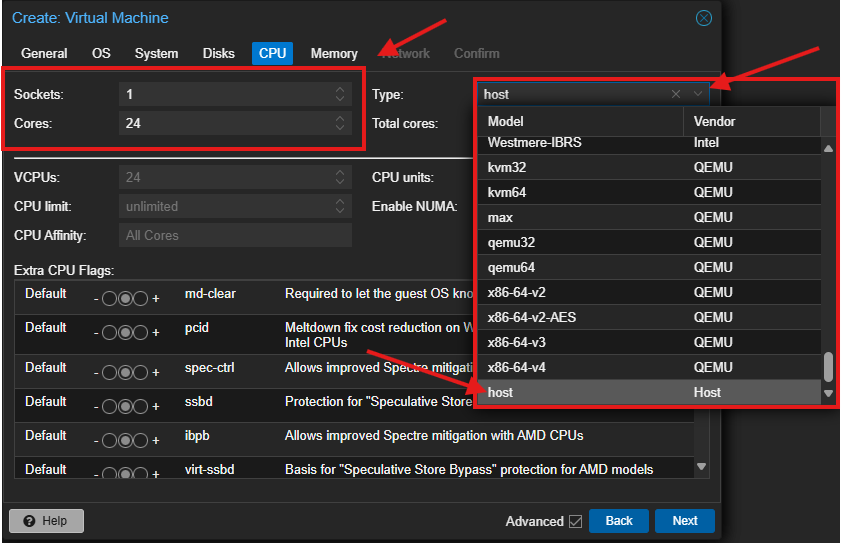Switch to the System tab
This screenshot has width=841, height=543.
point(156,54)
